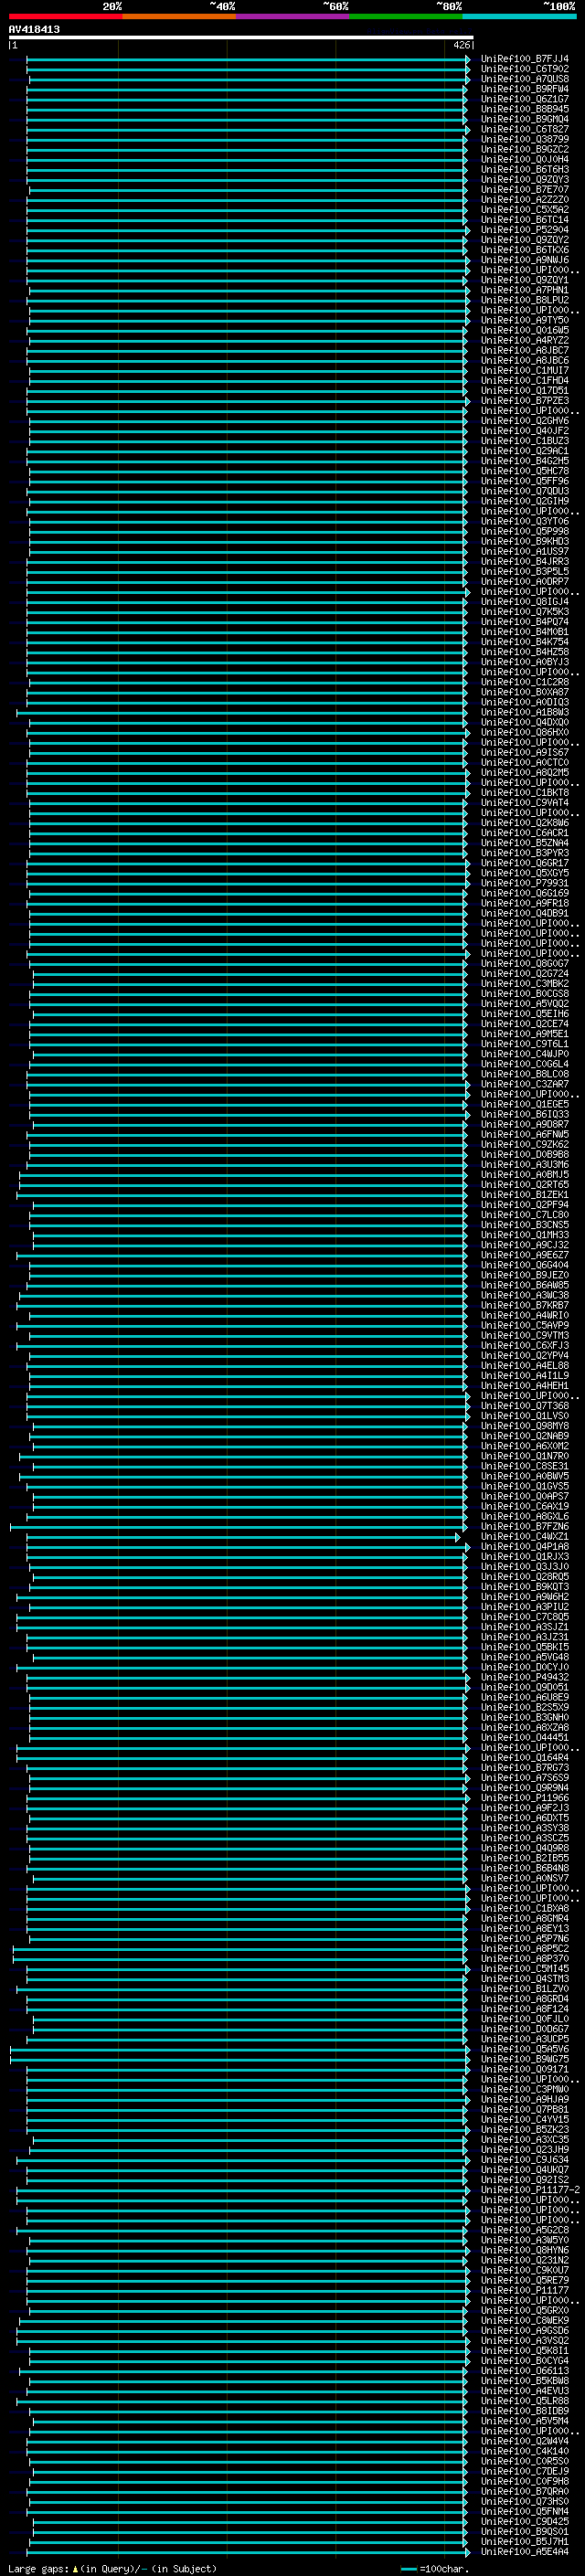The height and width of the screenshot is (2576, 585).
Task: Open hit UniRef100_A7QUS8
Action: coord(524,79)
